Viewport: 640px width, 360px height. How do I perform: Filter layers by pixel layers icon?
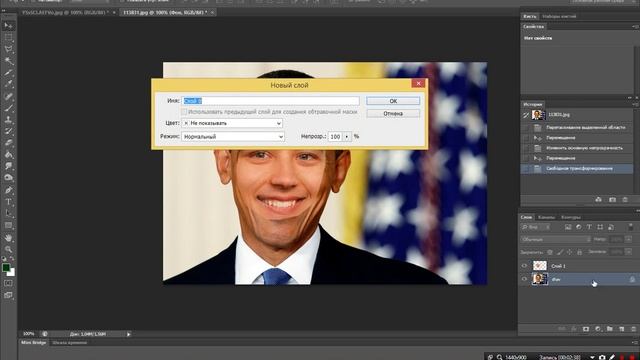(568, 227)
